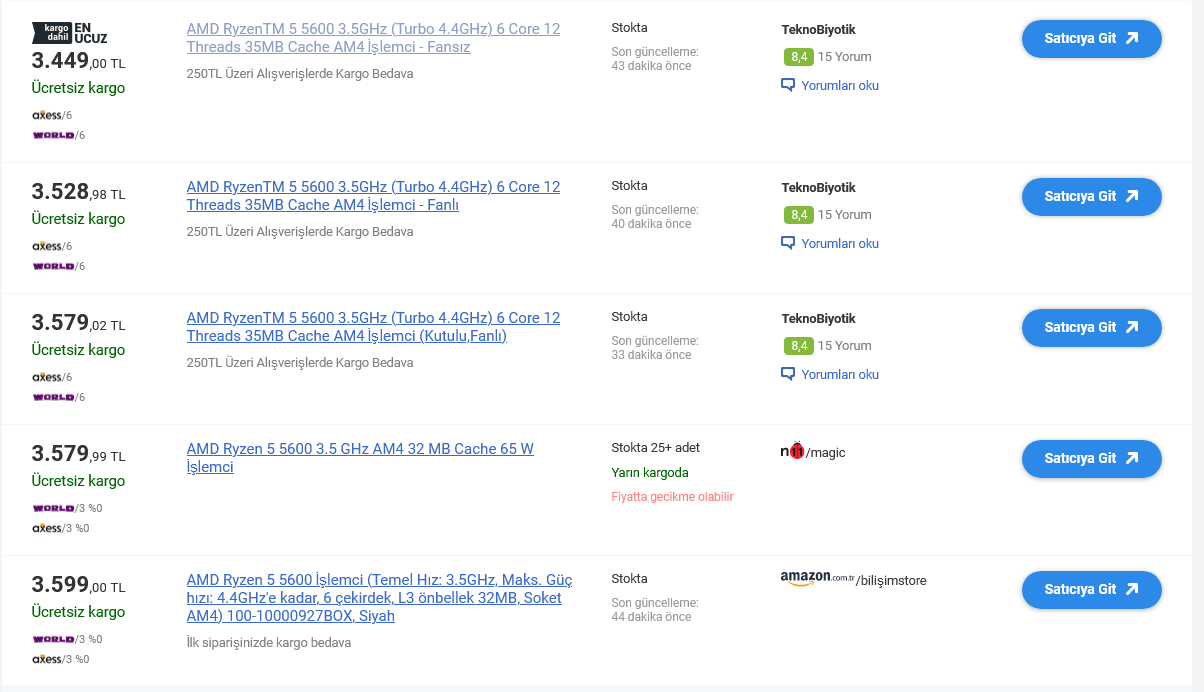Click the amazon.com.tr seller logo

[817, 579]
